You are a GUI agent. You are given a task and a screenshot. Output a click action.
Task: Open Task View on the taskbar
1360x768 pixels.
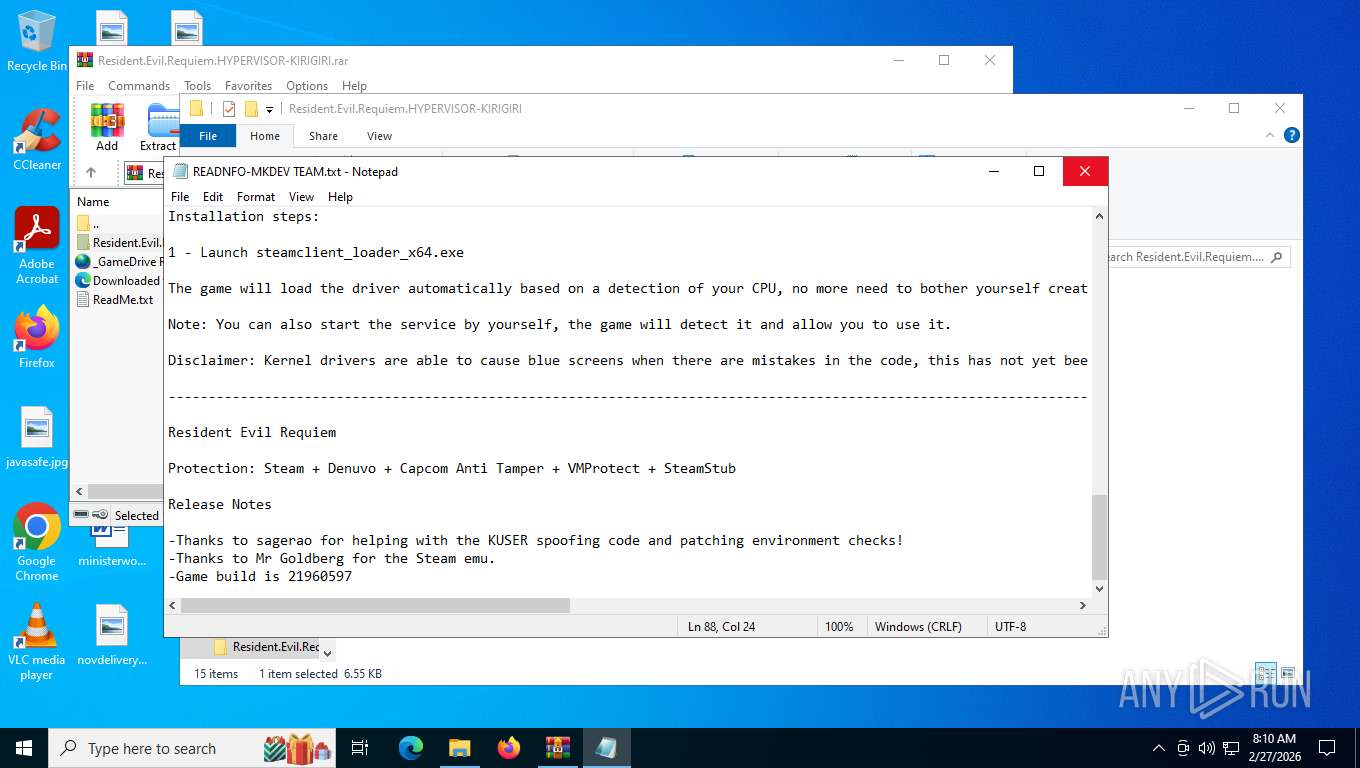360,748
